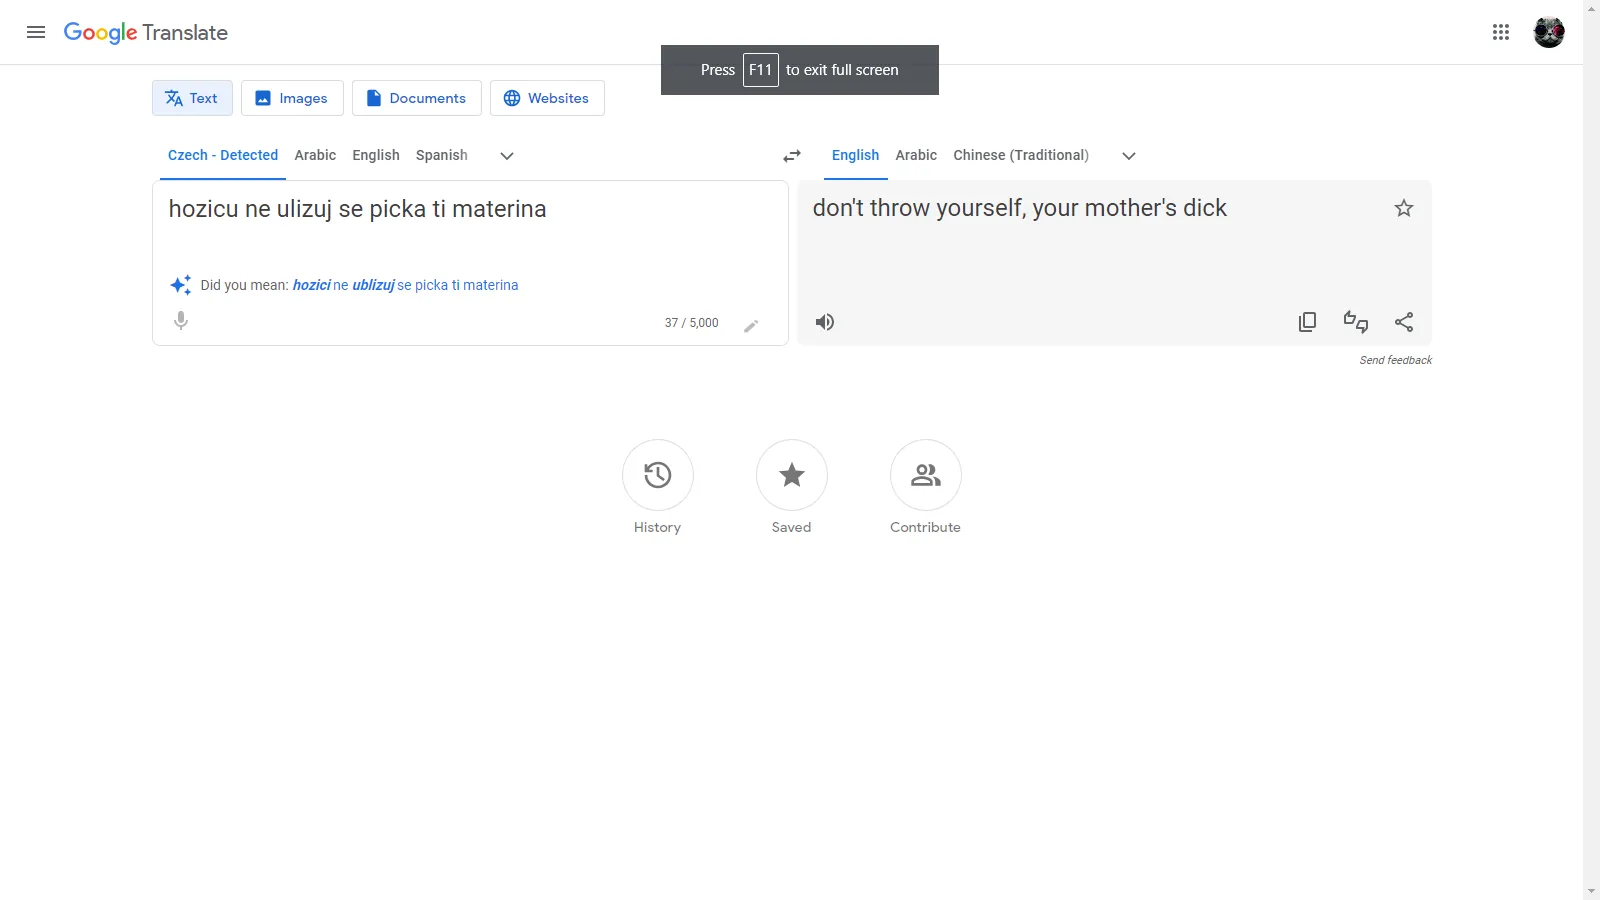This screenshot has width=1600, height=900.
Task: Save translation with the star icon
Action: pyautogui.click(x=1404, y=208)
